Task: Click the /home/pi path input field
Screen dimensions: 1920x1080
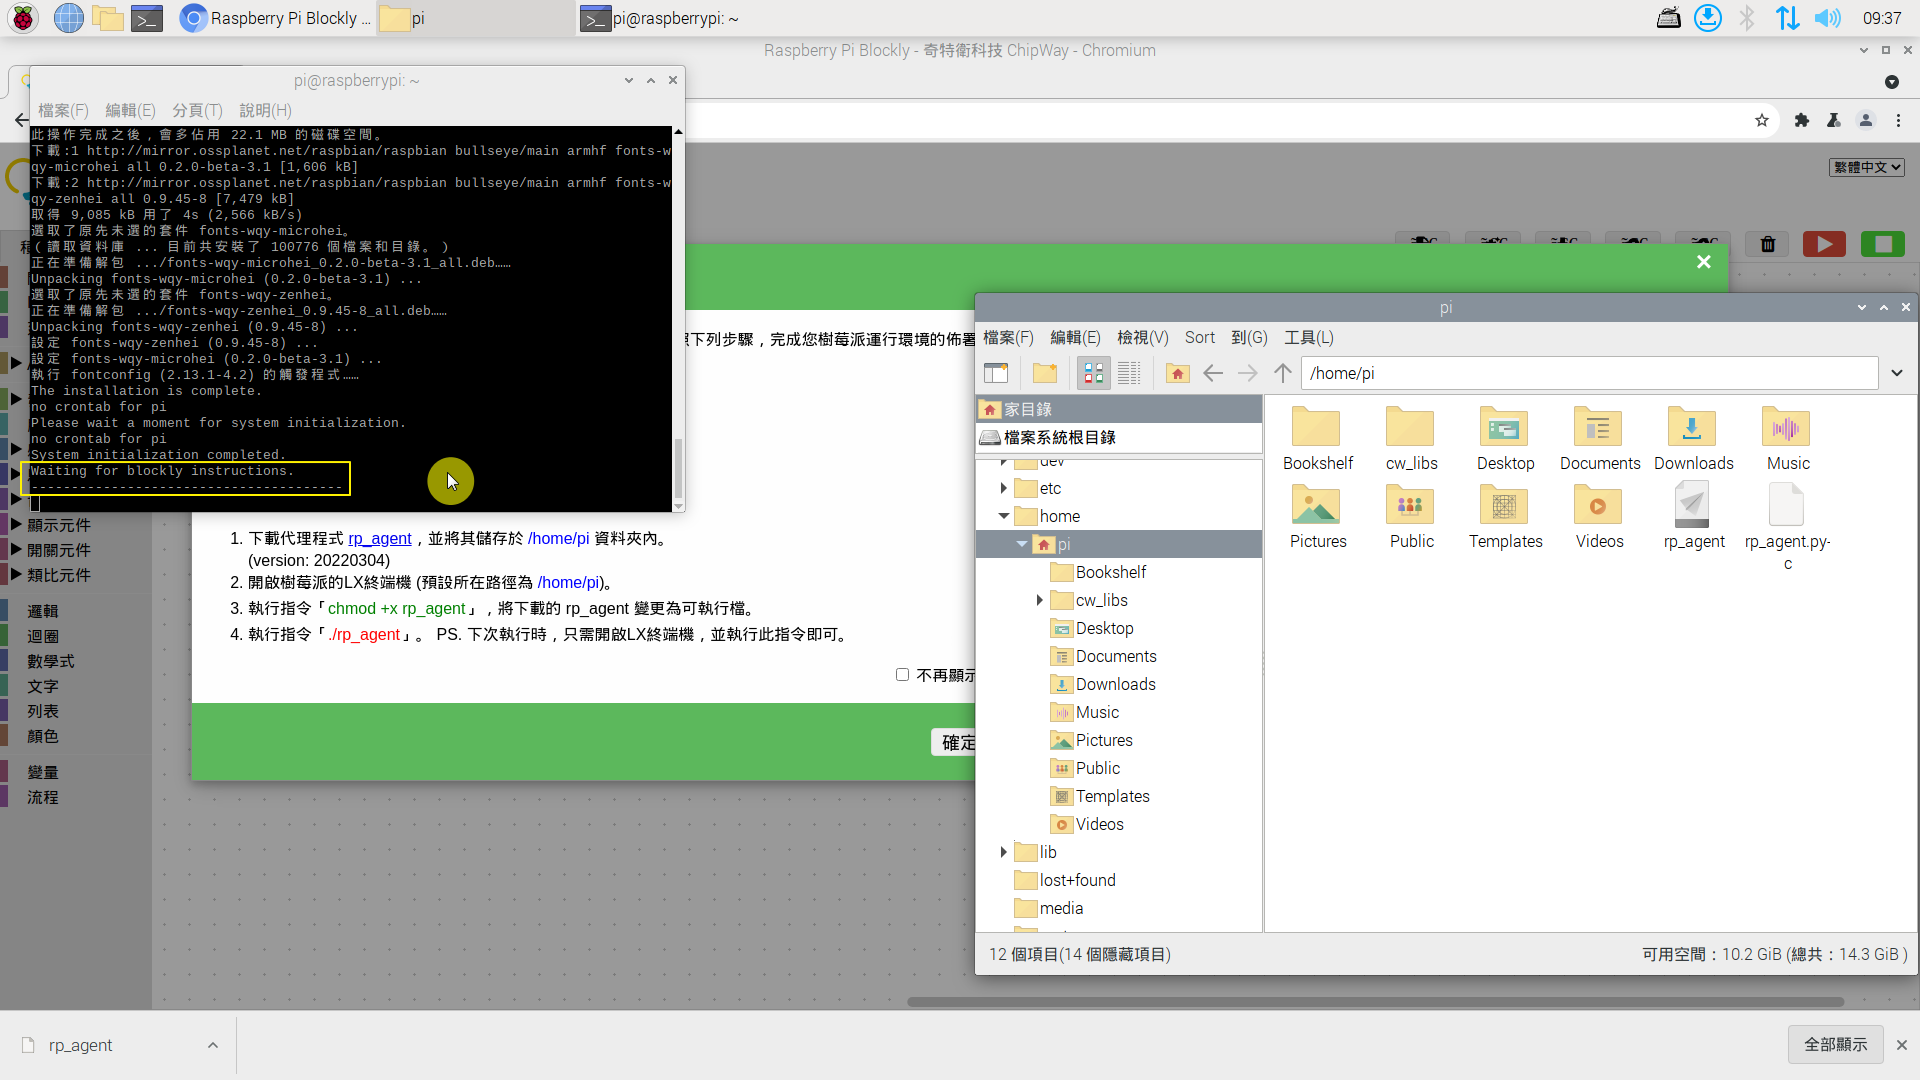Action: tap(1588, 373)
